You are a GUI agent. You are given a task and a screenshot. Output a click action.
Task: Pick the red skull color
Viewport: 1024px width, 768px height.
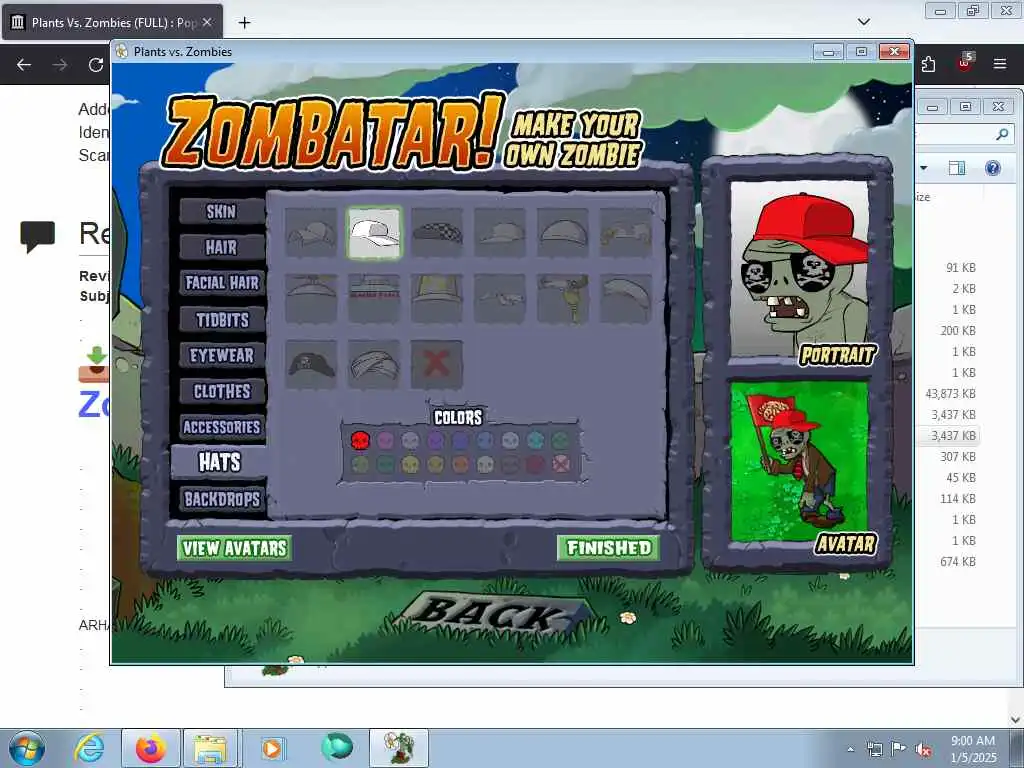tap(360, 440)
